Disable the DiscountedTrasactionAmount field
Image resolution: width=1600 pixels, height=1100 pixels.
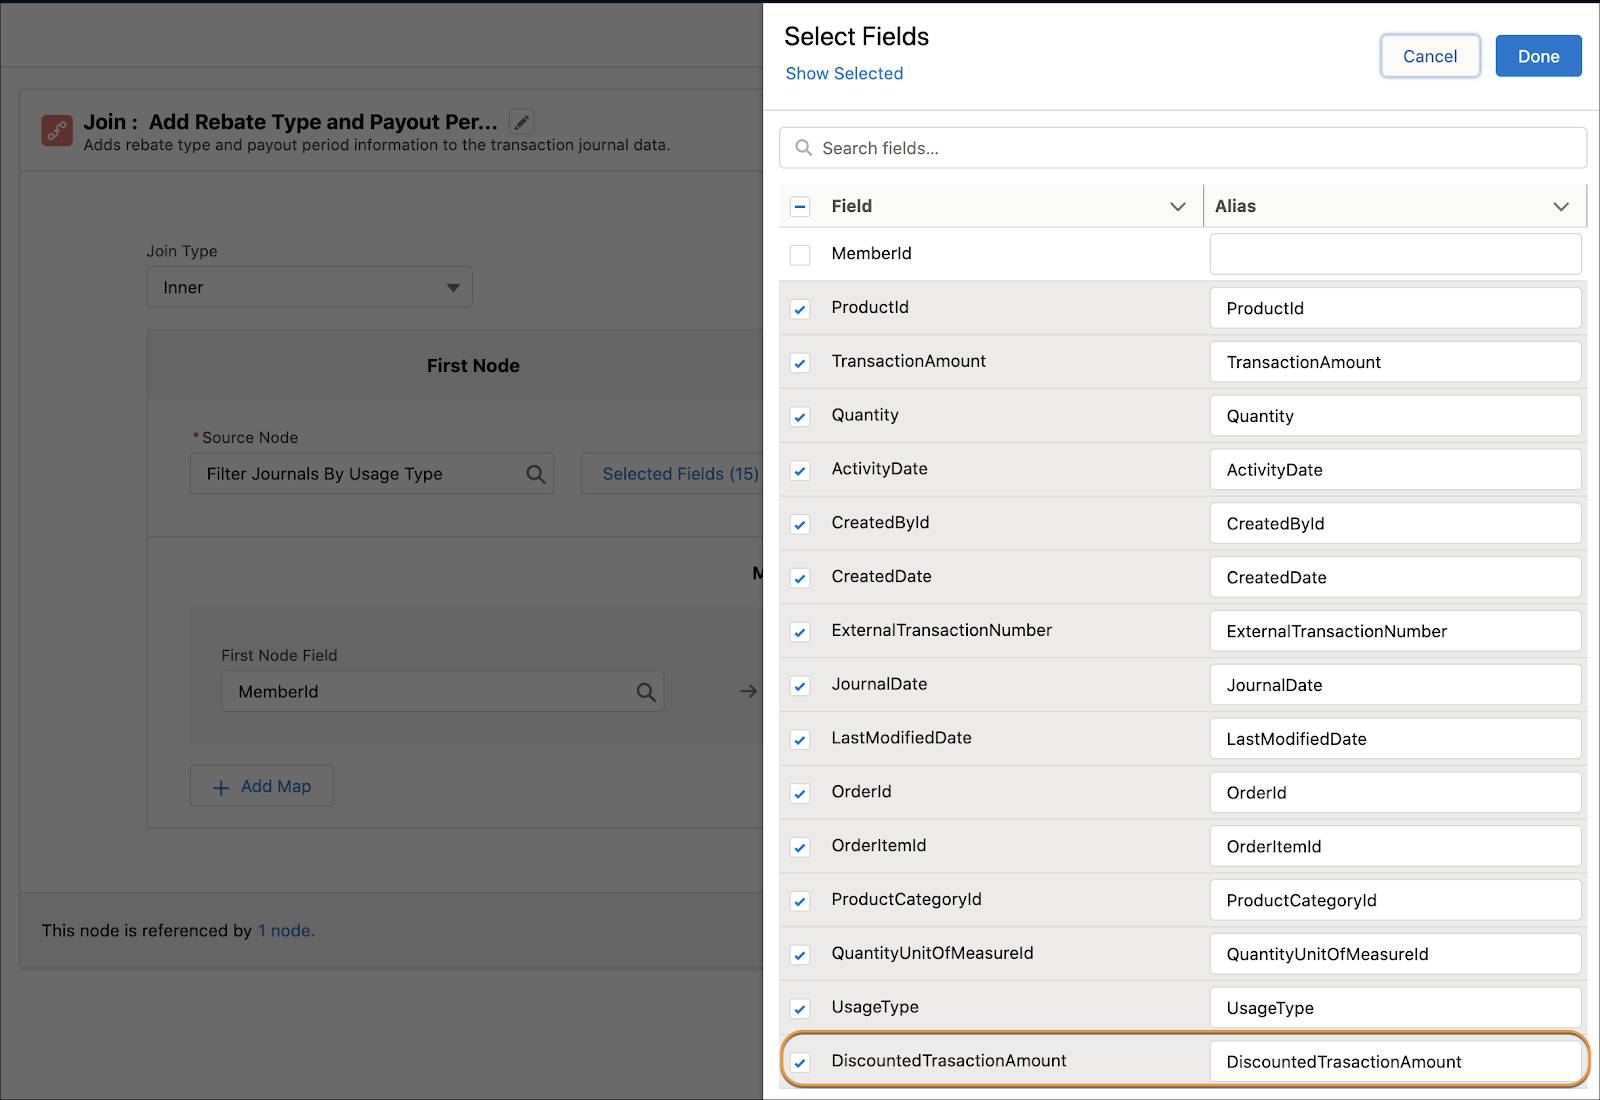click(800, 1062)
